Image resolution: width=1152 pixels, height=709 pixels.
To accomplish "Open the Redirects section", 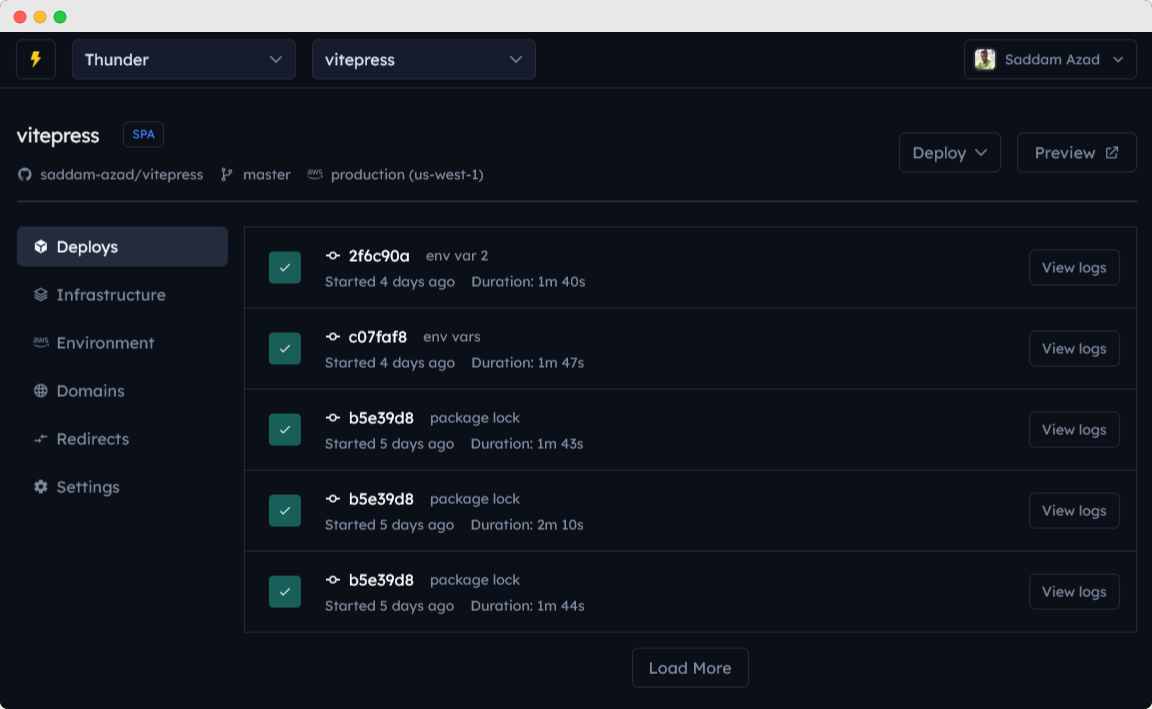I will [x=122, y=439].
